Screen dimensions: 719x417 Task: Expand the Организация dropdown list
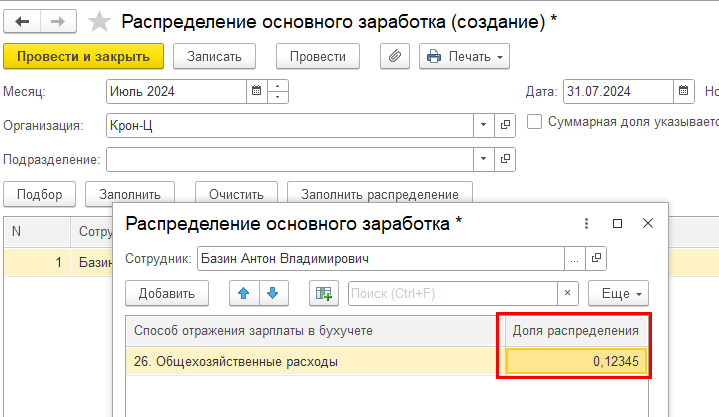[483, 125]
